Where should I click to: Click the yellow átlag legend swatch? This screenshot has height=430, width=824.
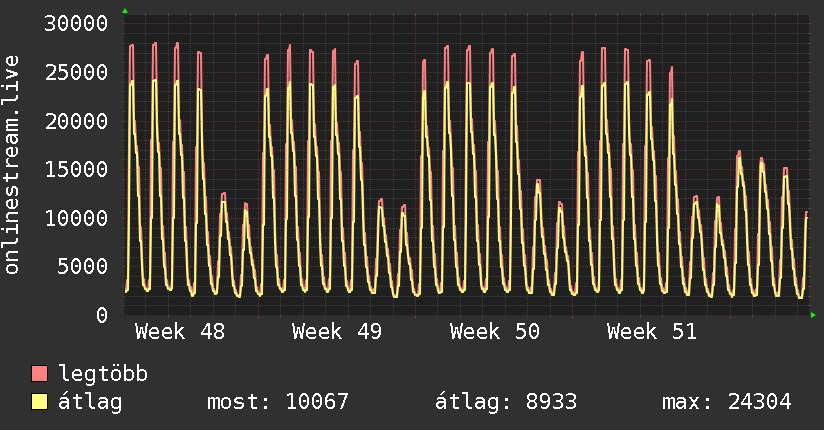point(40,402)
